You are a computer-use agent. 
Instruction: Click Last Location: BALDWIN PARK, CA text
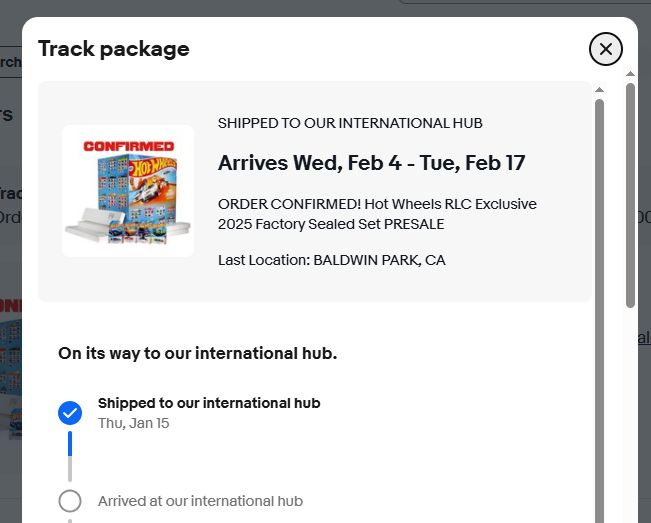click(x=332, y=260)
